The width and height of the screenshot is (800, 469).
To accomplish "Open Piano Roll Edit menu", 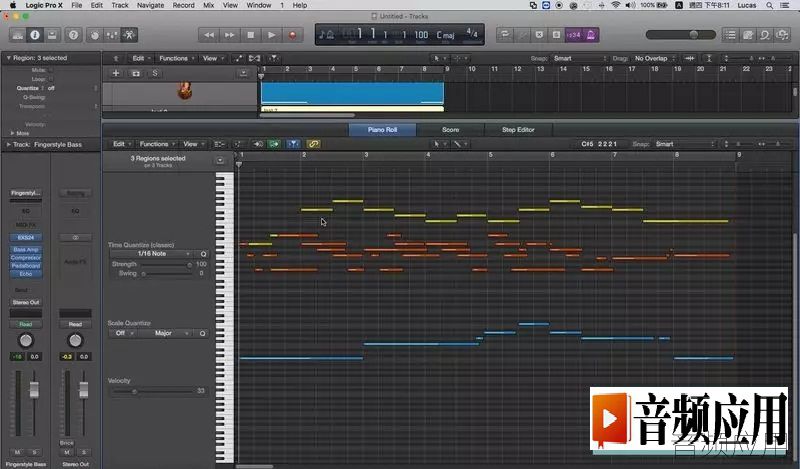I will point(122,144).
